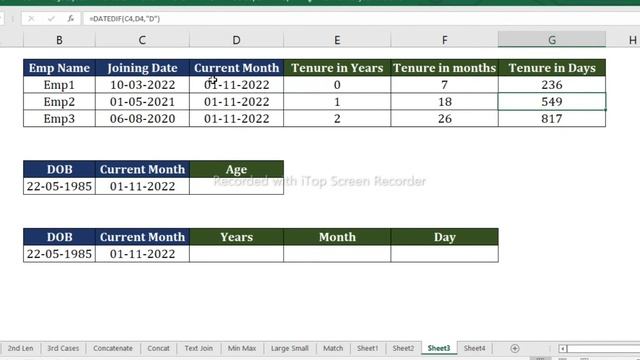This screenshot has width=640, height=360.
Task: Switch to Text Join sheet tab
Action: click(198, 348)
